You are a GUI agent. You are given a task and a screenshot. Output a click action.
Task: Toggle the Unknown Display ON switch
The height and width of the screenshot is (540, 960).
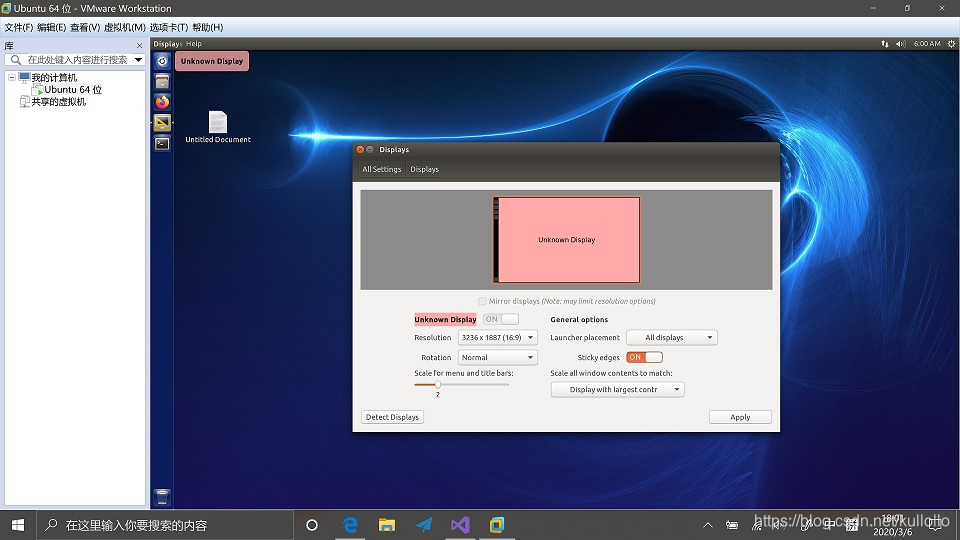pyautogui.click(x=501, y=319)
